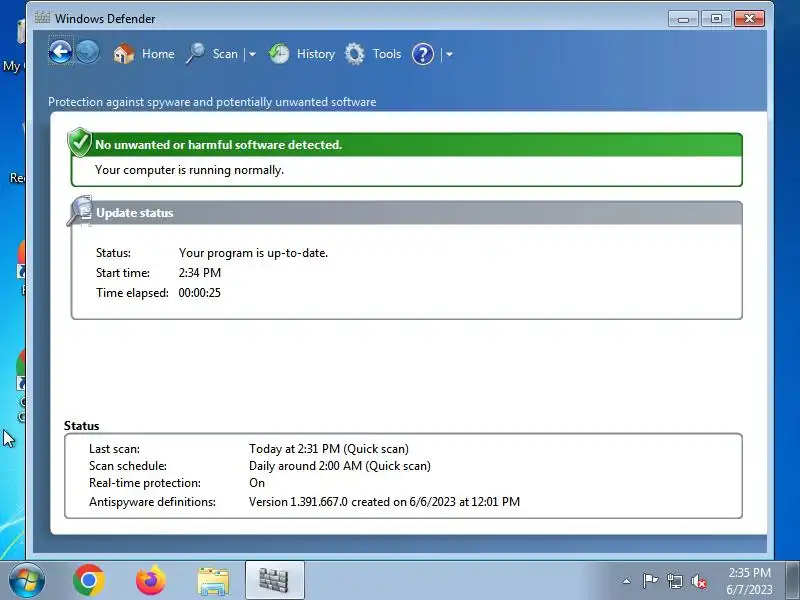Click the 'Antispyware definitions:' label
800x600 pixels.
coord(152,502)
